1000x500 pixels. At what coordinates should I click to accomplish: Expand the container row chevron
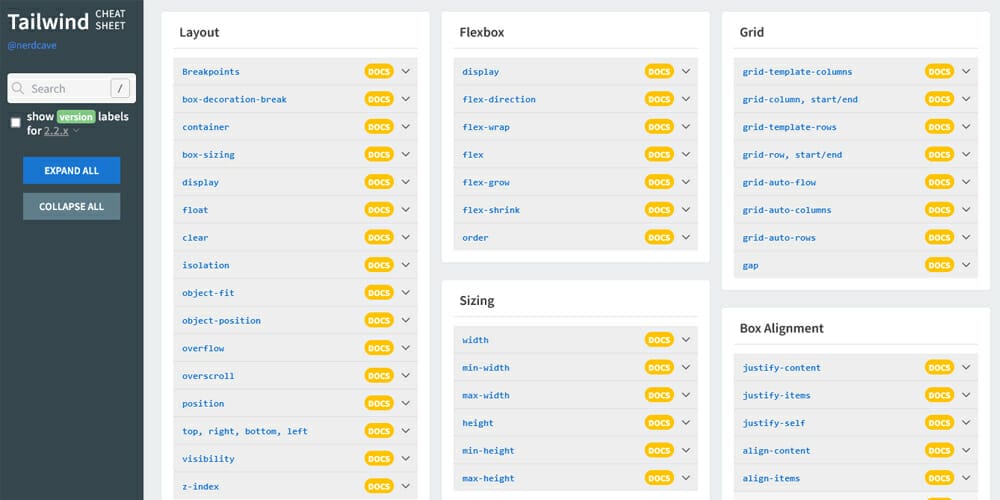[406, 126]
